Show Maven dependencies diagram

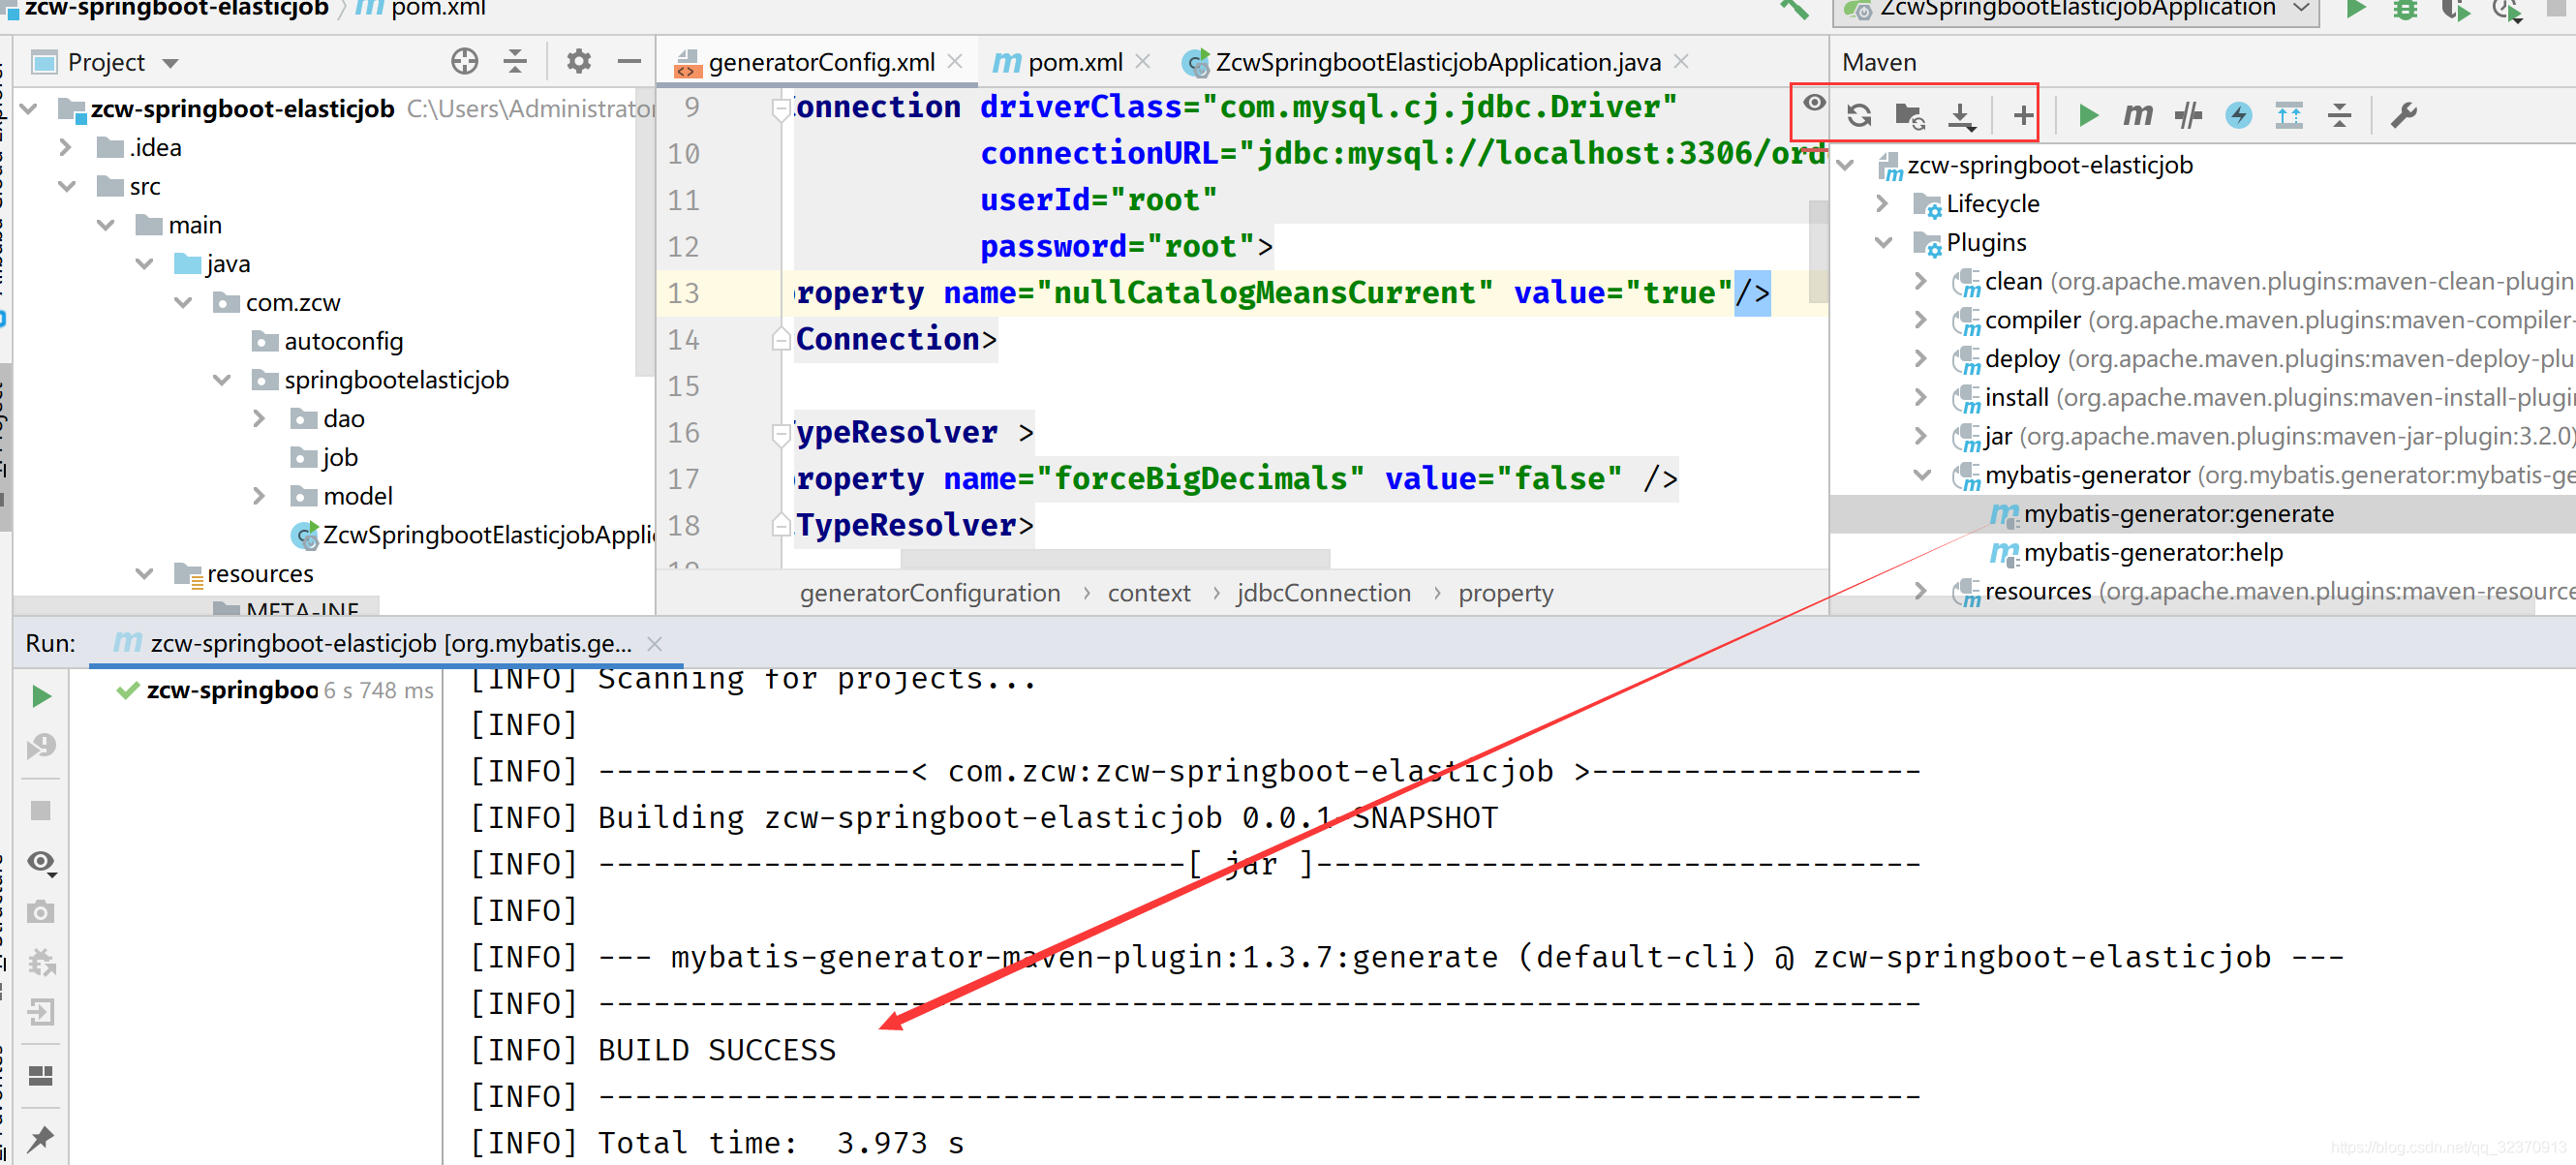click(2288, 116)
